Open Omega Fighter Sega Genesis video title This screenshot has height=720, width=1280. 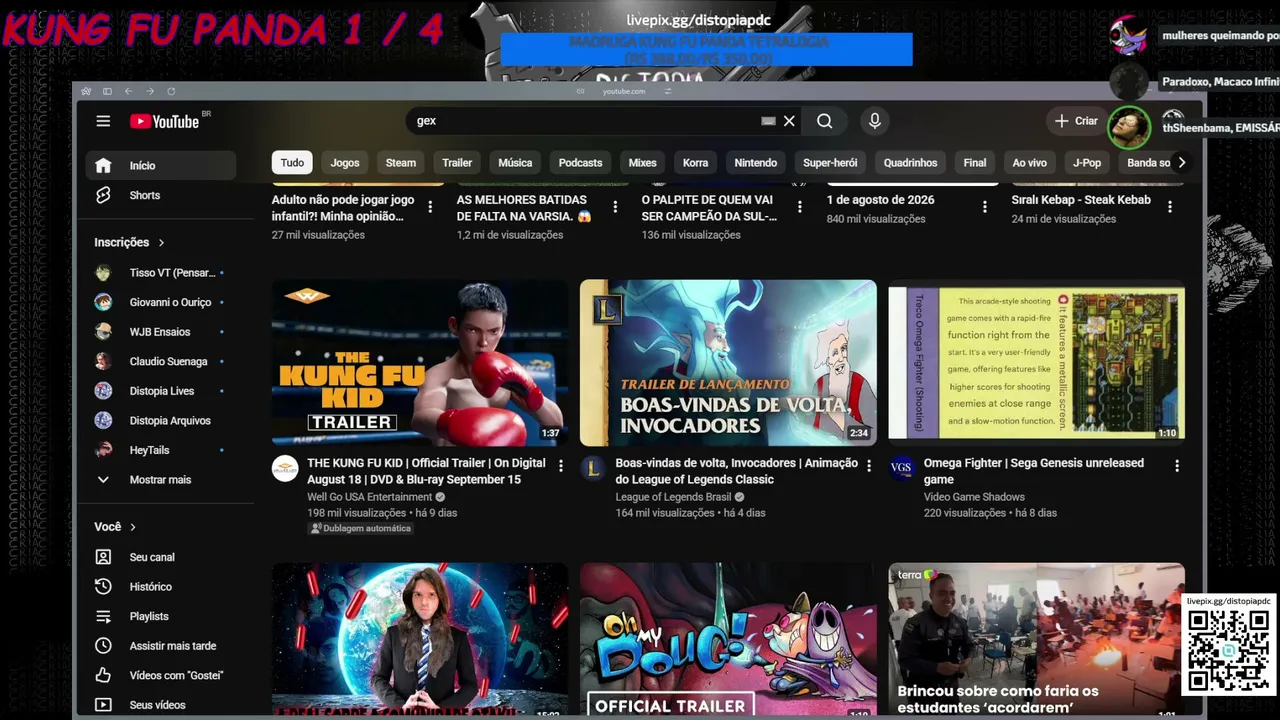pyautogui.click(x=1034, y=471)
